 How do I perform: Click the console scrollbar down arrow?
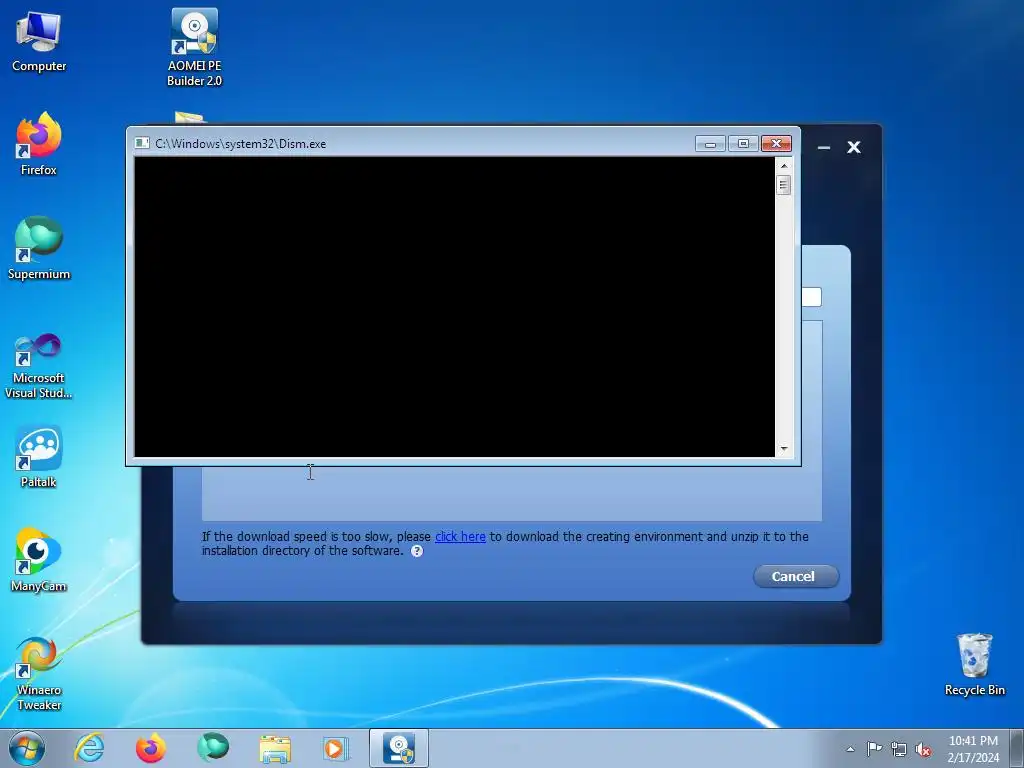point(784,449)
